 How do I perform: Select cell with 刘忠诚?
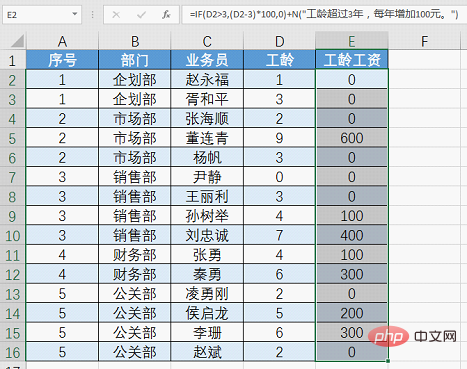point(207,235)
